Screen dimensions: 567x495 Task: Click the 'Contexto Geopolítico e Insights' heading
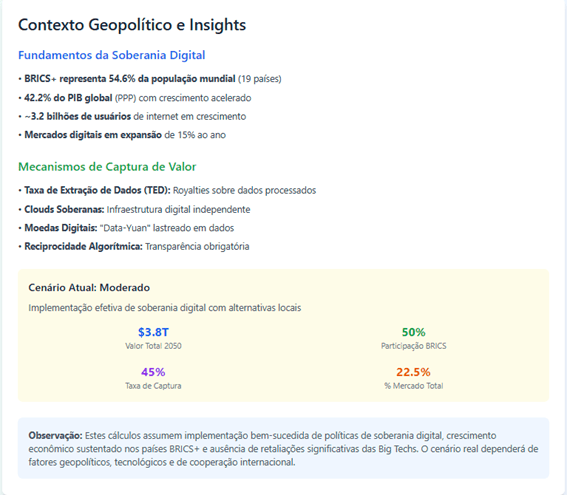coord(132,25)
